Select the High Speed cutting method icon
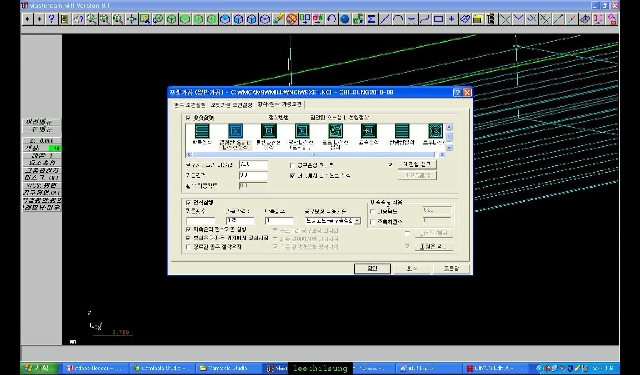This screenshot has height=375, width=640. [369, 131]
